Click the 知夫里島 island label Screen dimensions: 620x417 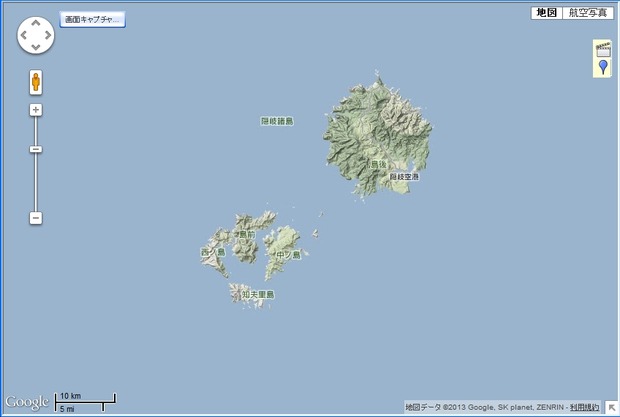pos(258,294)
